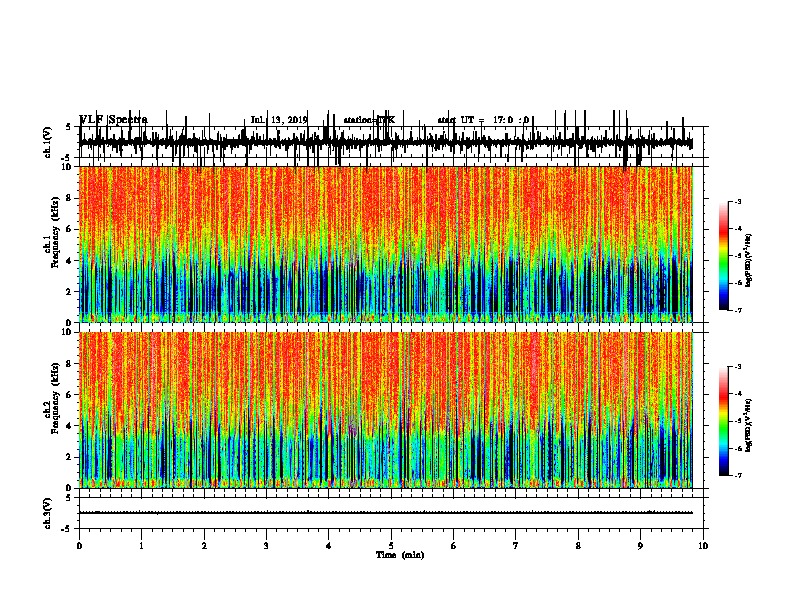792x612 pixels.
Task: Click the "10" frequency tick of ch.1 spectrogram
Action: click(66, 167)
